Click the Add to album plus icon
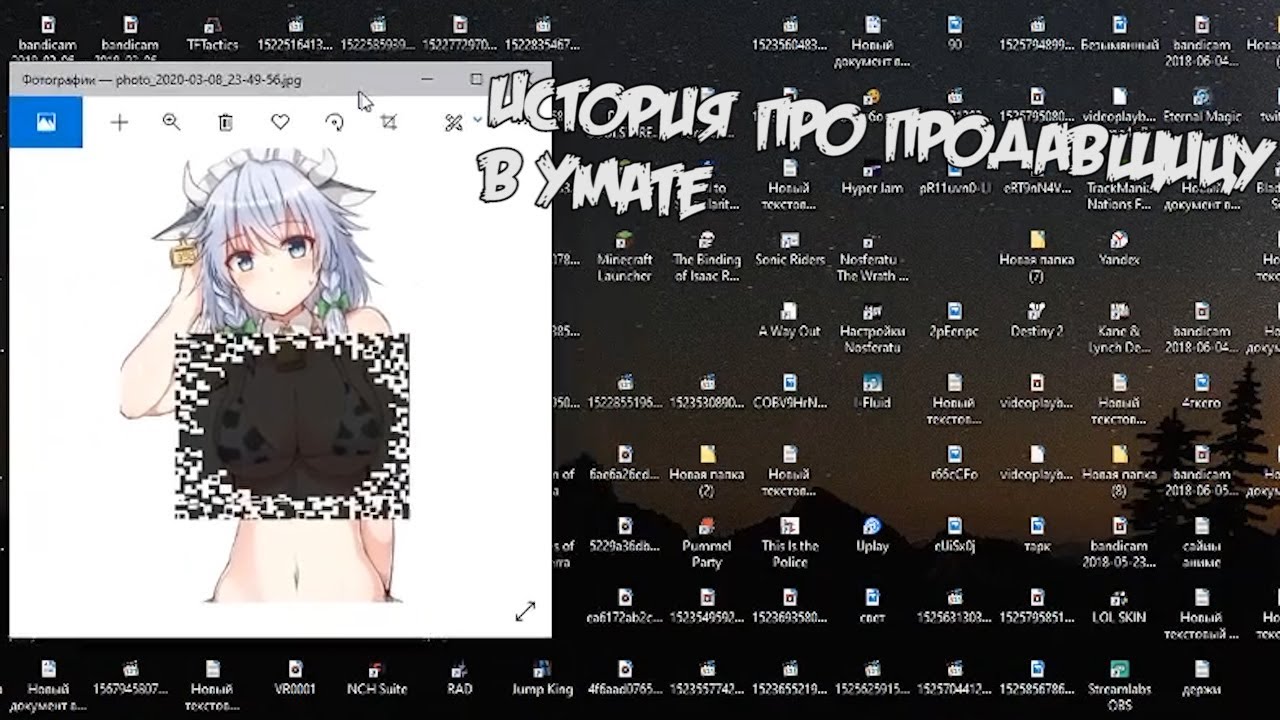Screen dimensions: 1280x720 119,122
